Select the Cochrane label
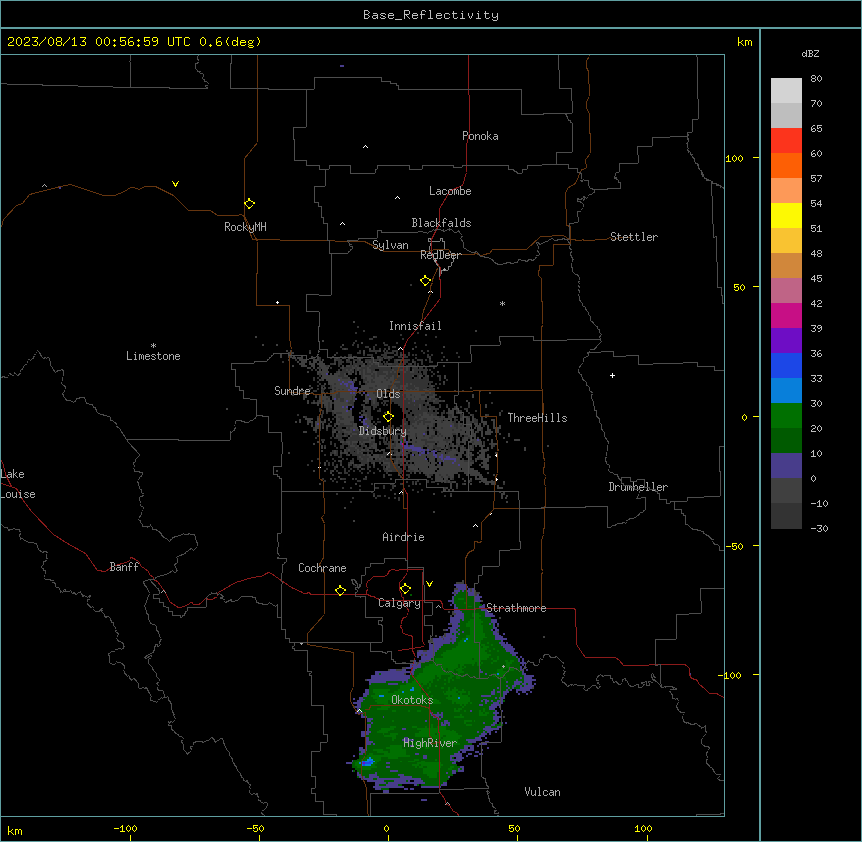 [322, 568]
